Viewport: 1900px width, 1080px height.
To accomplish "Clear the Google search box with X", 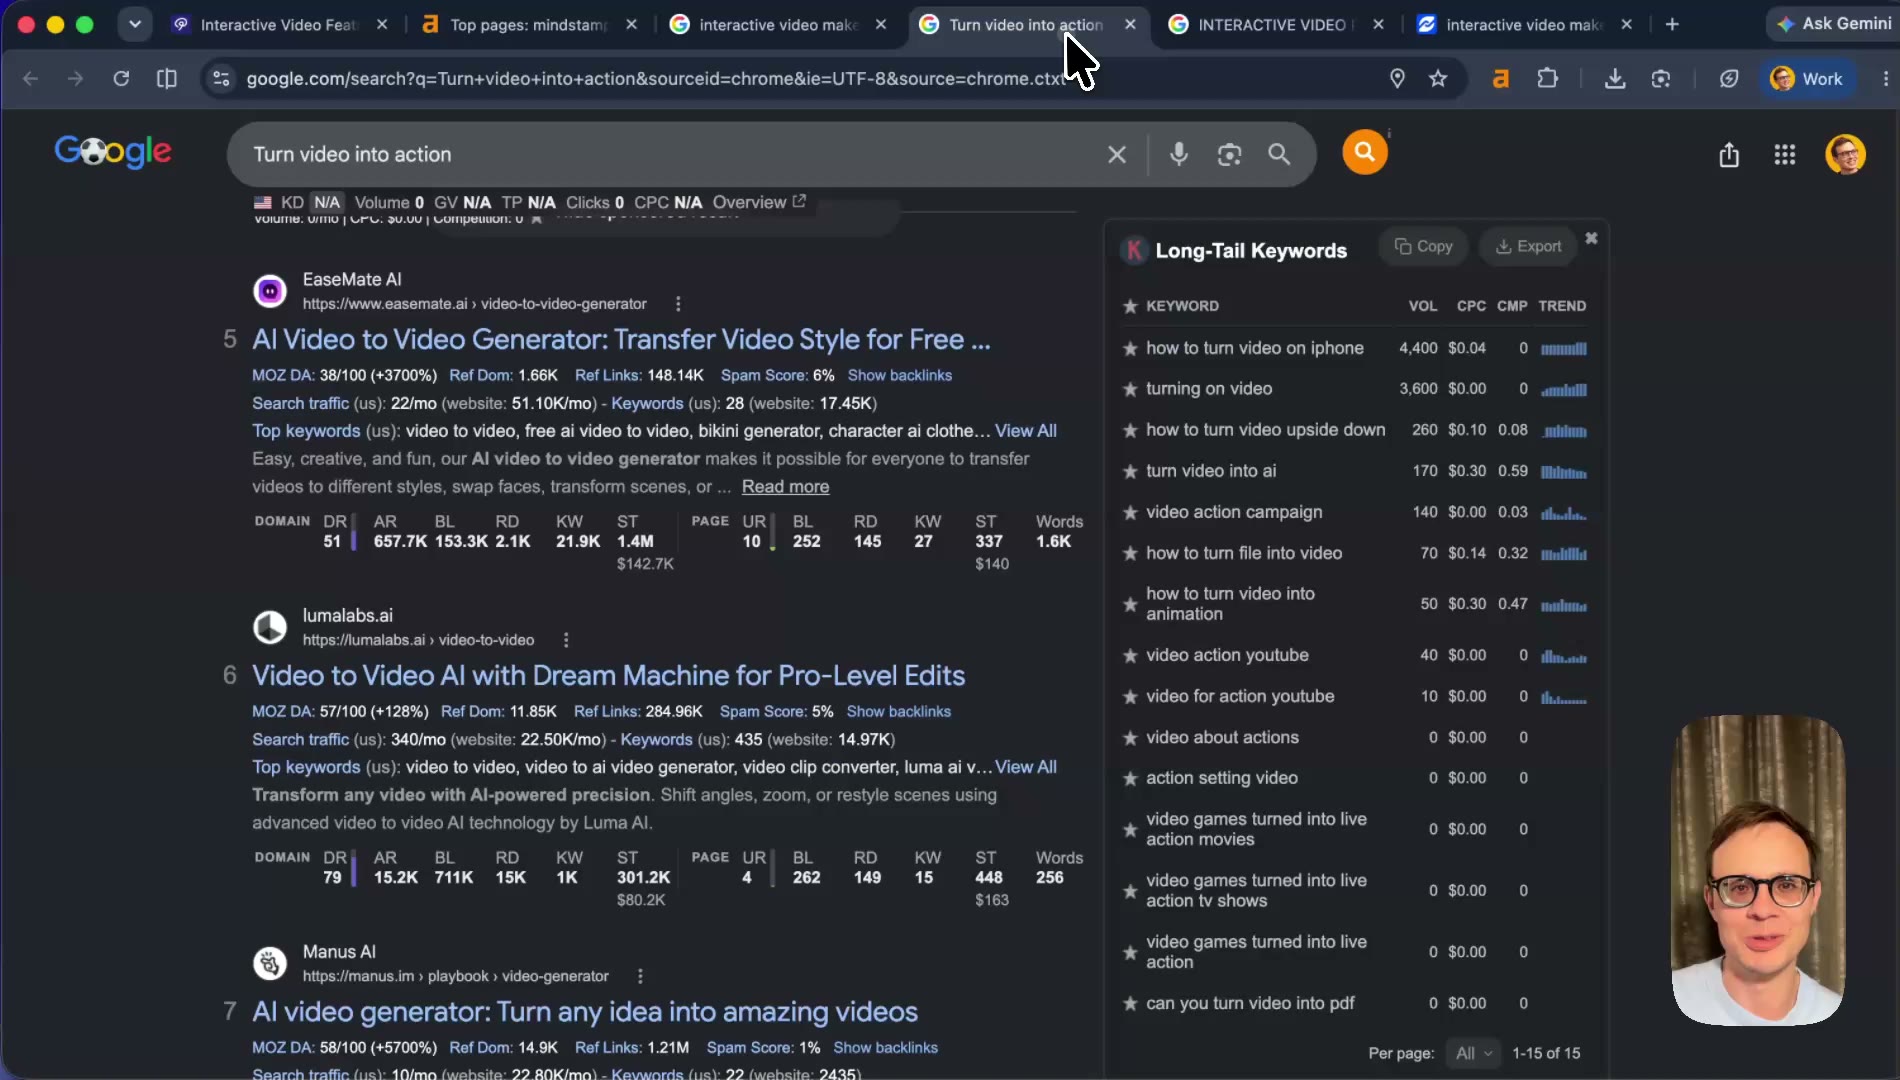I will coord(1116,154).
